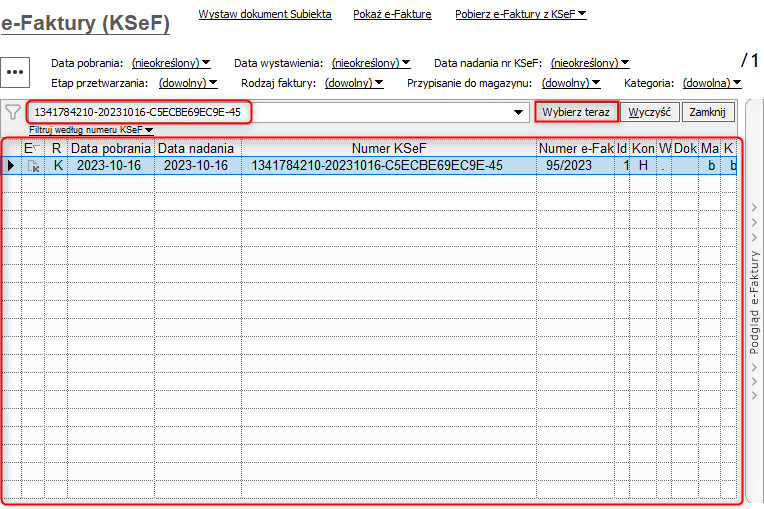Expand the KSeF number filter combo box arrow

(518, 113)
